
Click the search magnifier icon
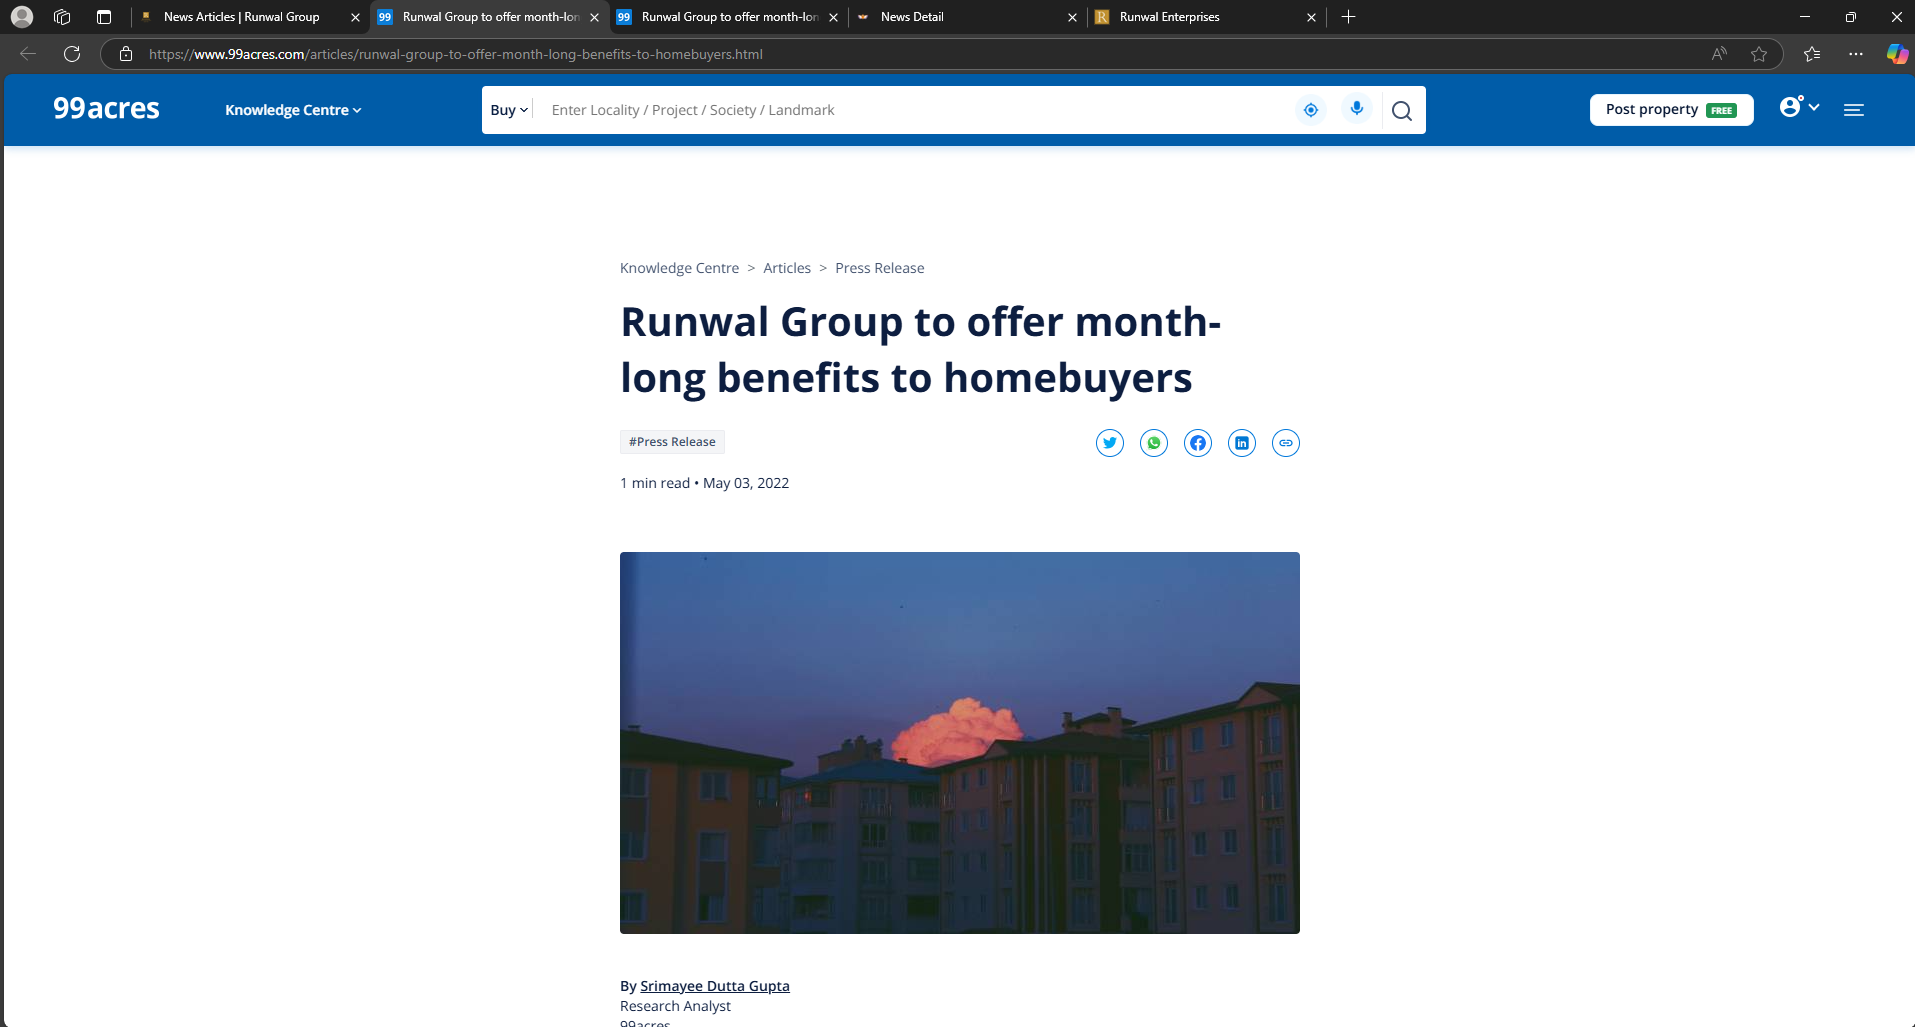pyautogui.click(x=1401, y=111)
